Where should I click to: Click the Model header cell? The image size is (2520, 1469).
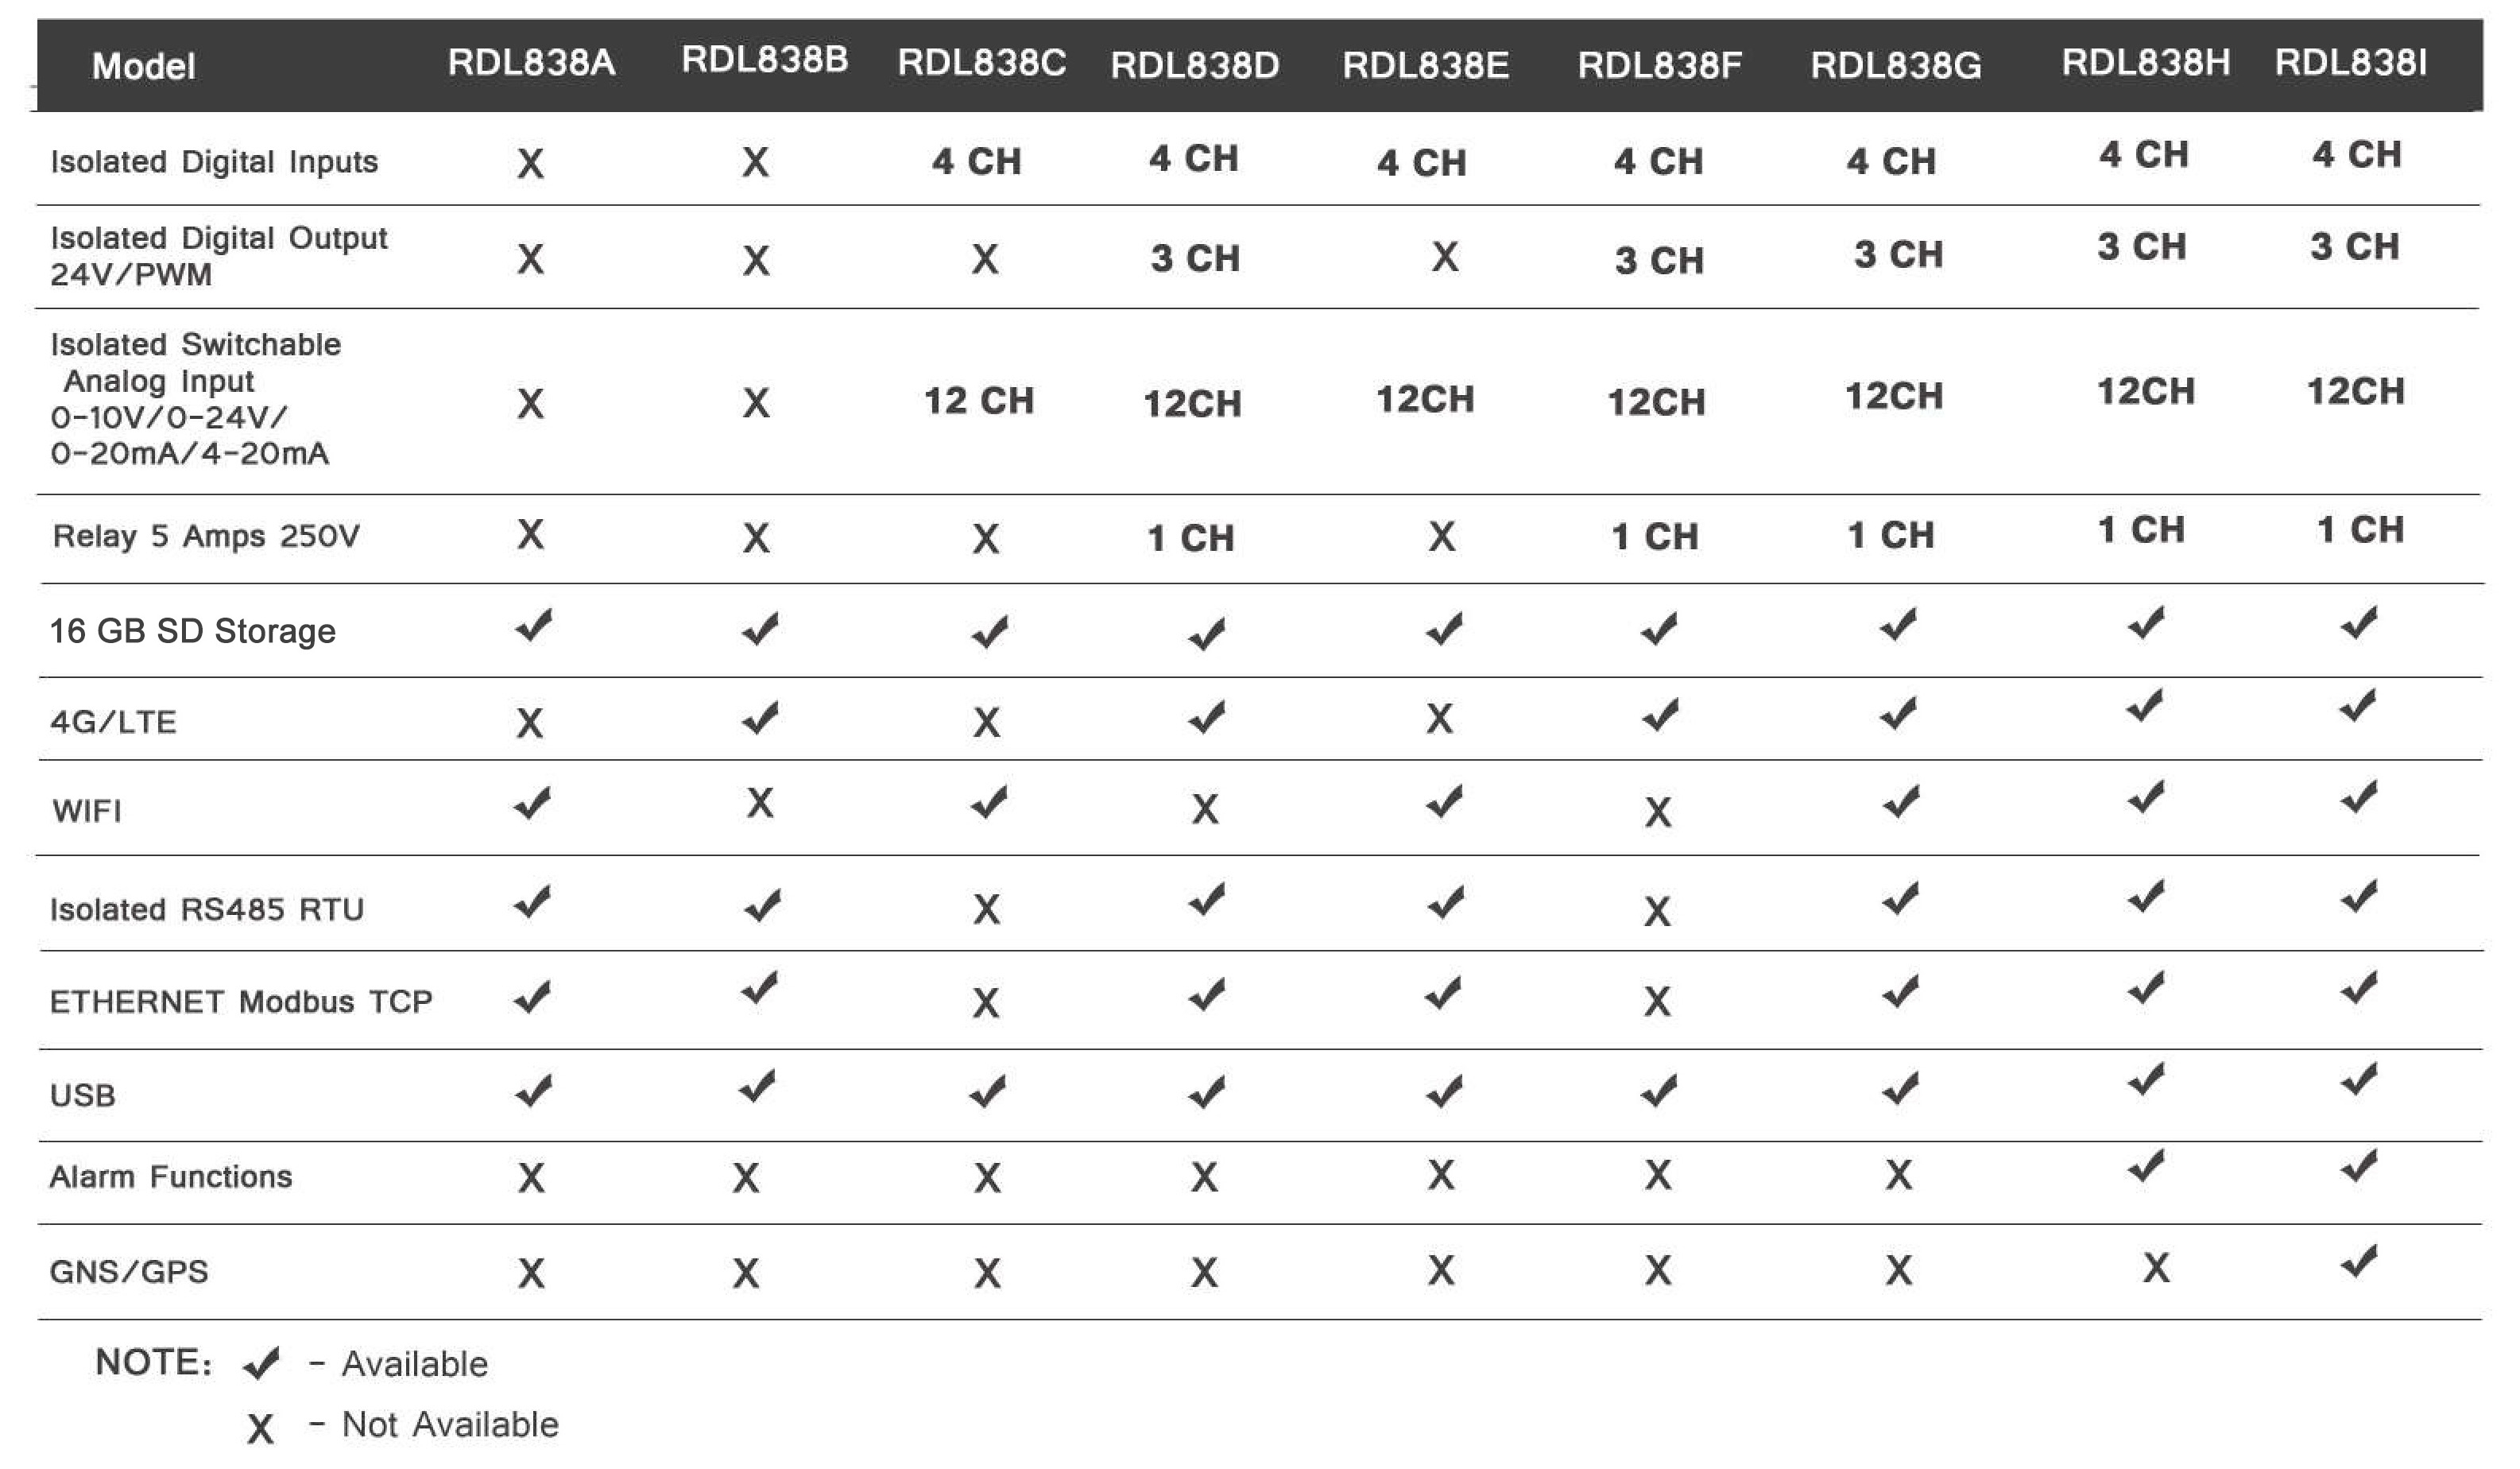coord(143,67)
